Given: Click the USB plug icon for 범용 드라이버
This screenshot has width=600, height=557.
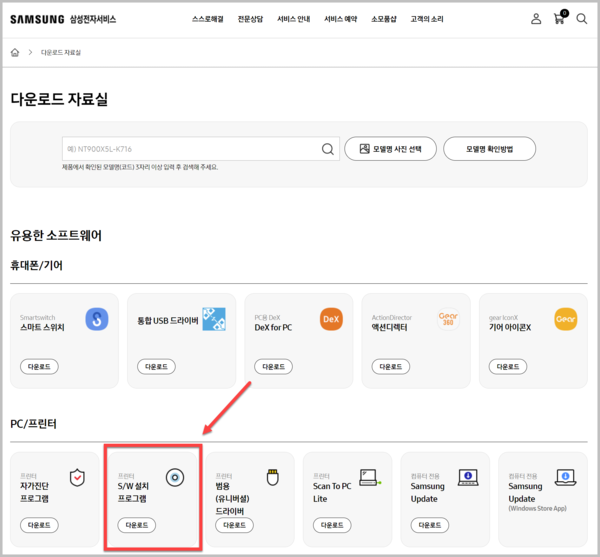Looking at the screenshot, I should click(x=272, y=477).
